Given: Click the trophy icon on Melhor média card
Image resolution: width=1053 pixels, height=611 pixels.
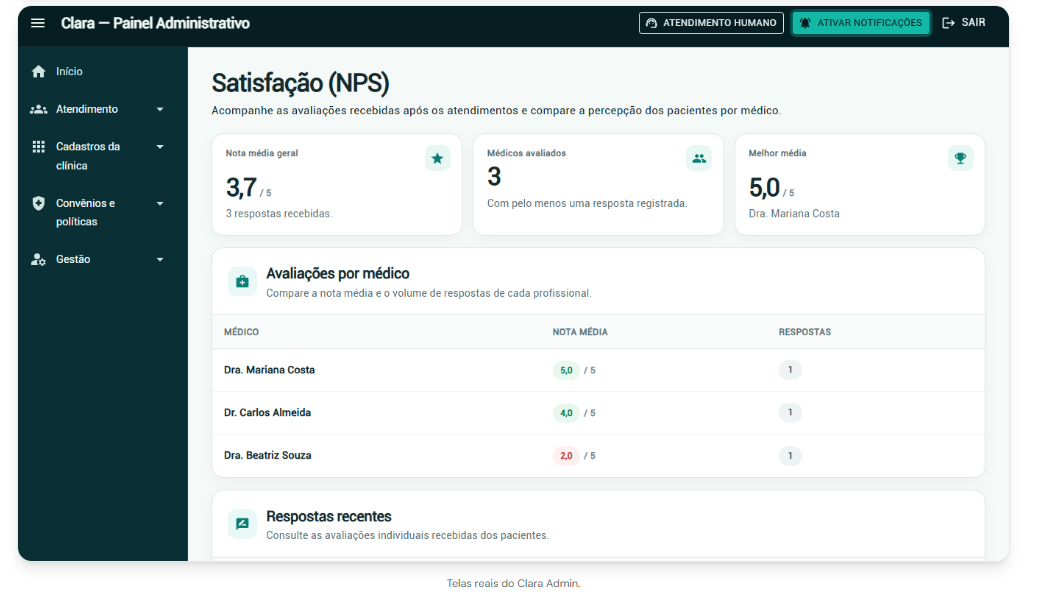Looking at the screenshot, I should (960, 158).
